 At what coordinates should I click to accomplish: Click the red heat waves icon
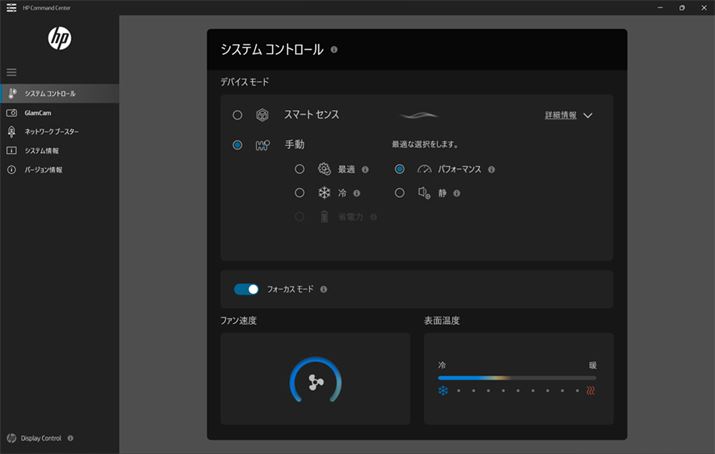(591, 391)
